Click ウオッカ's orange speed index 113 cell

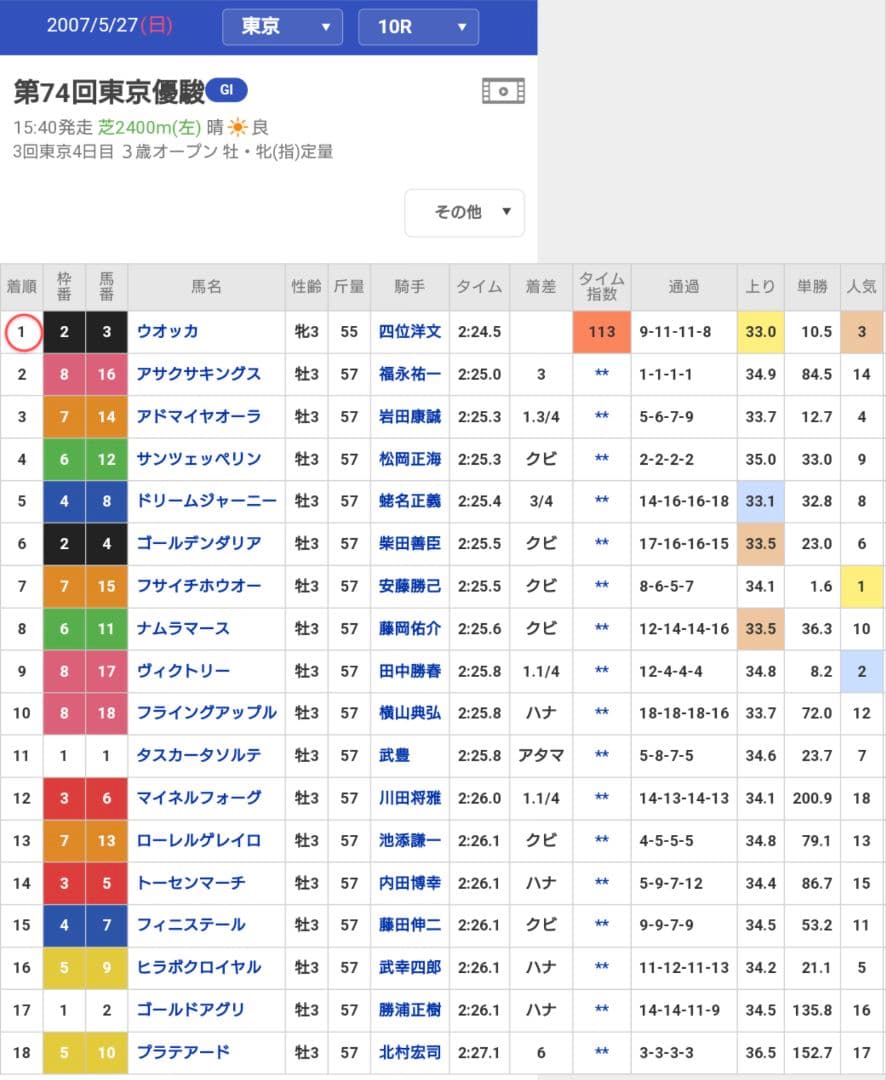(600, 331)
